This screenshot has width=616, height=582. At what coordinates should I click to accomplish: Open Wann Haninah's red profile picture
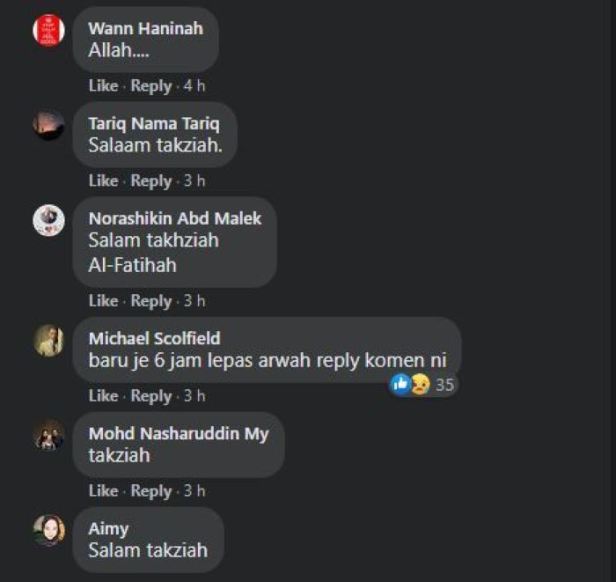tap(49, 30)
